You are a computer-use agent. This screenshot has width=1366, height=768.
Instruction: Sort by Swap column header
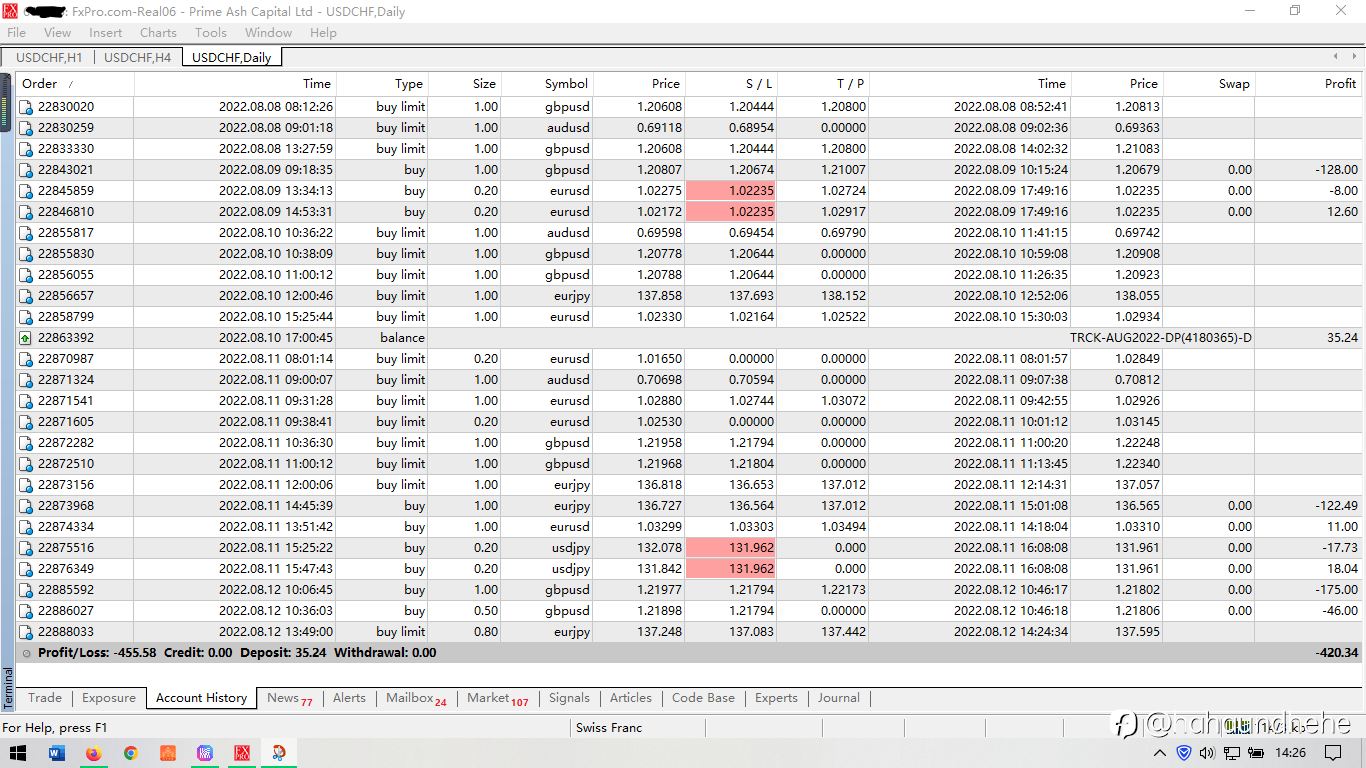(1209, 84)
